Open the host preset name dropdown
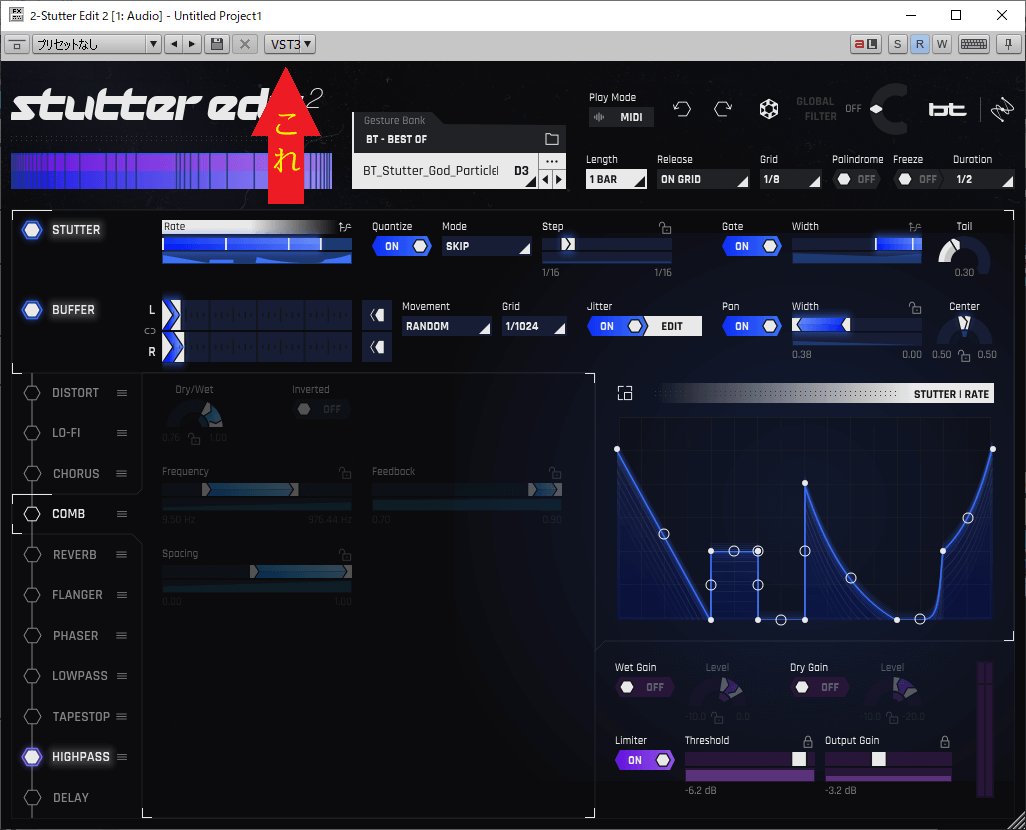Image resolution: width=1026 pixels, height=830 pixels. [97, 44]
